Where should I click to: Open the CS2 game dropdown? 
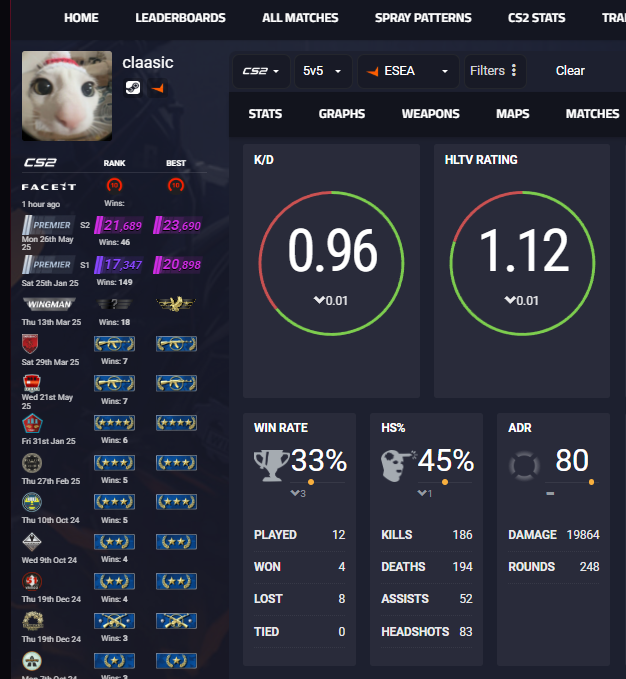261,71
